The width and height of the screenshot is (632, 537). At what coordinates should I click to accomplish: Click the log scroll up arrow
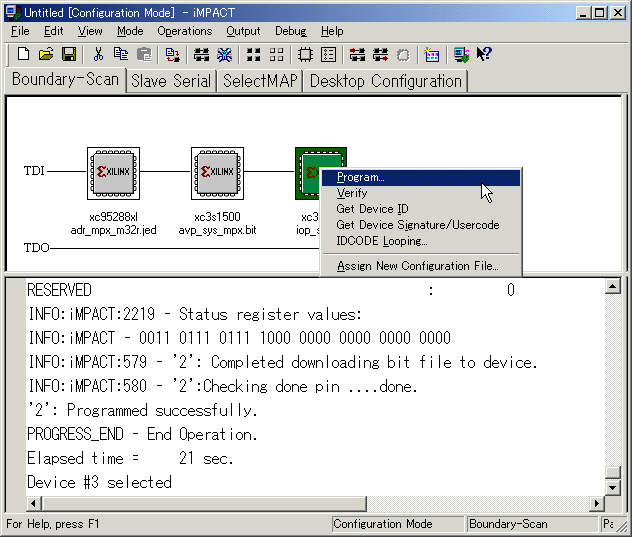pyautogui.click(x=613, y=287)
